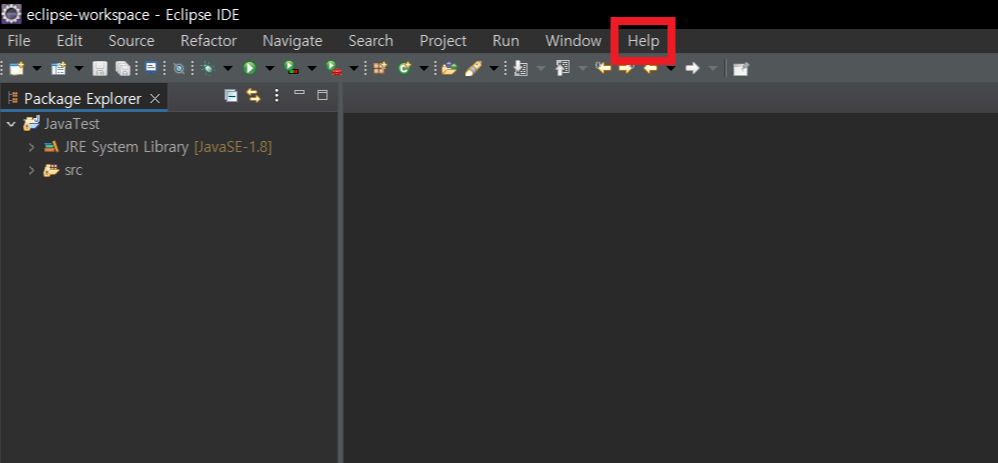Click the Save floppy disk icon

pyautogui.click(x=100, y=68)
